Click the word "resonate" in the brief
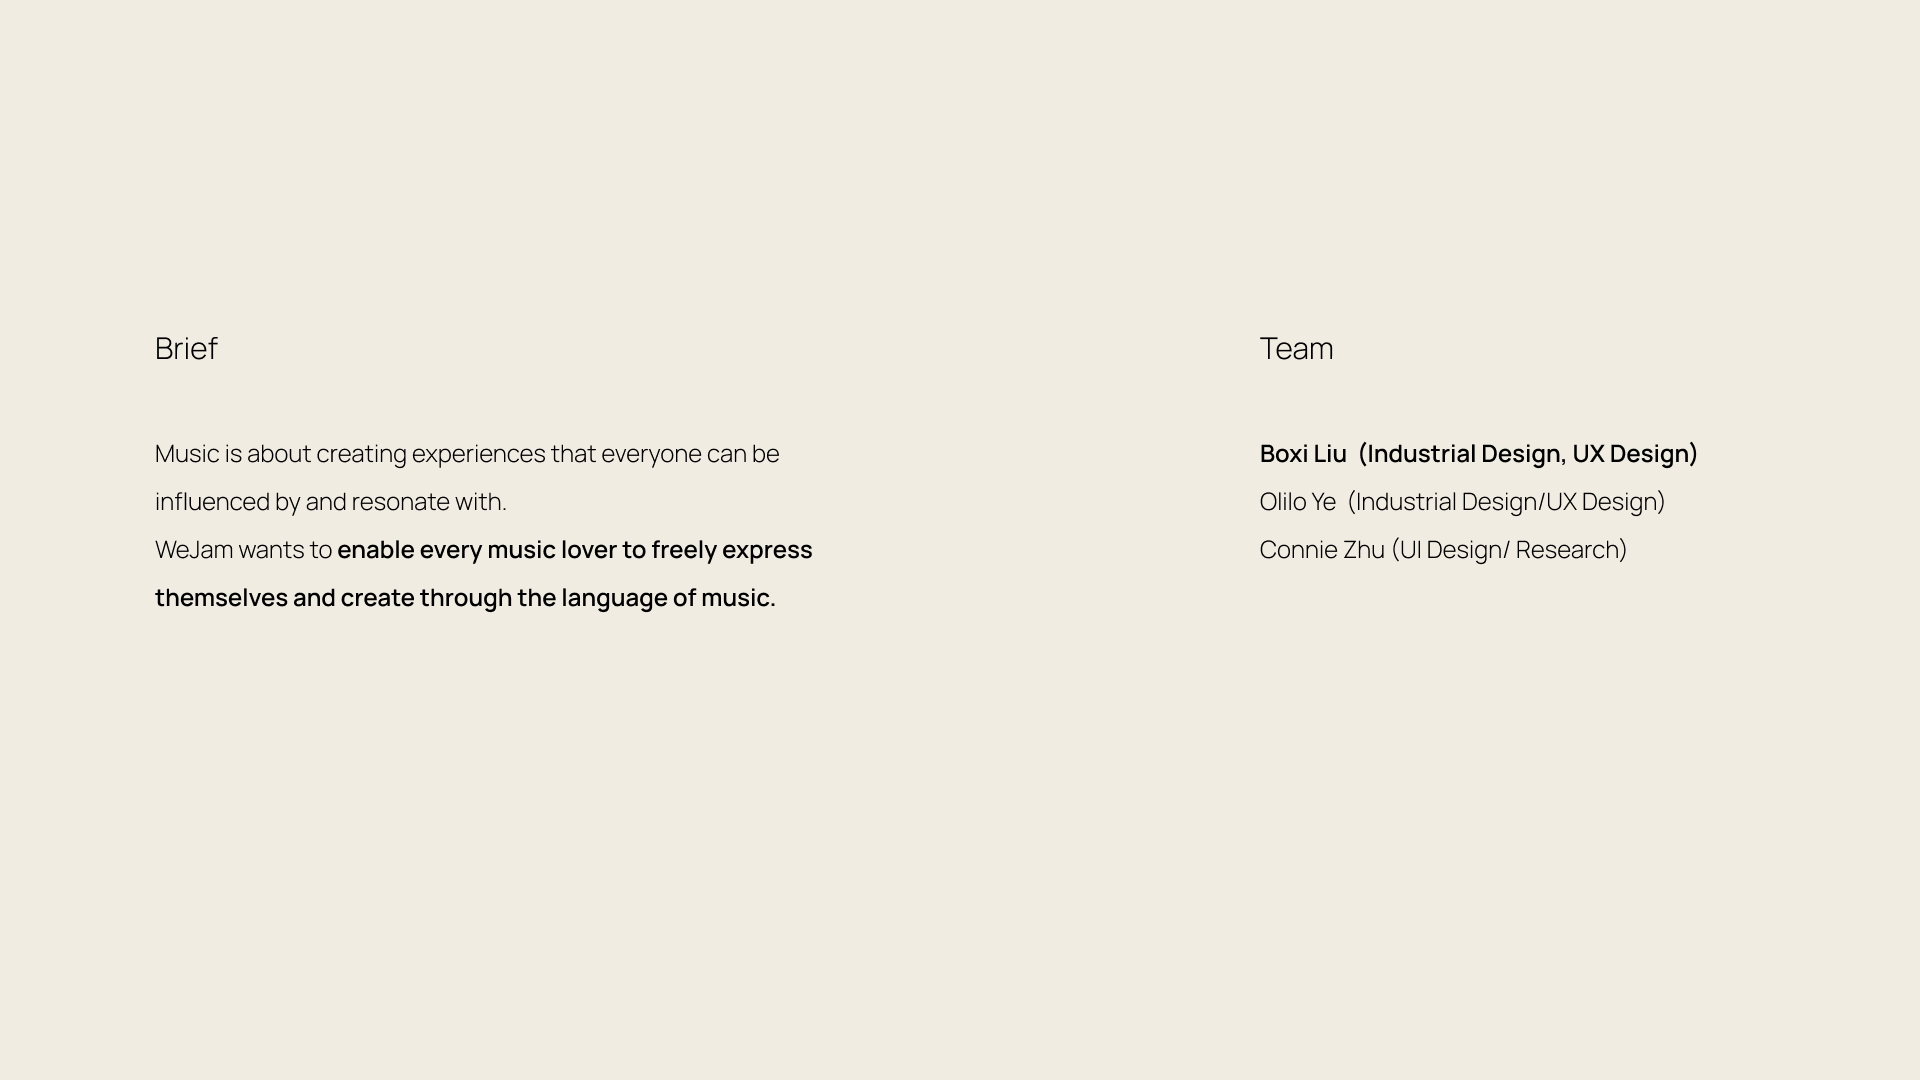This screenshot has height=1080, width=1920. 400,502
